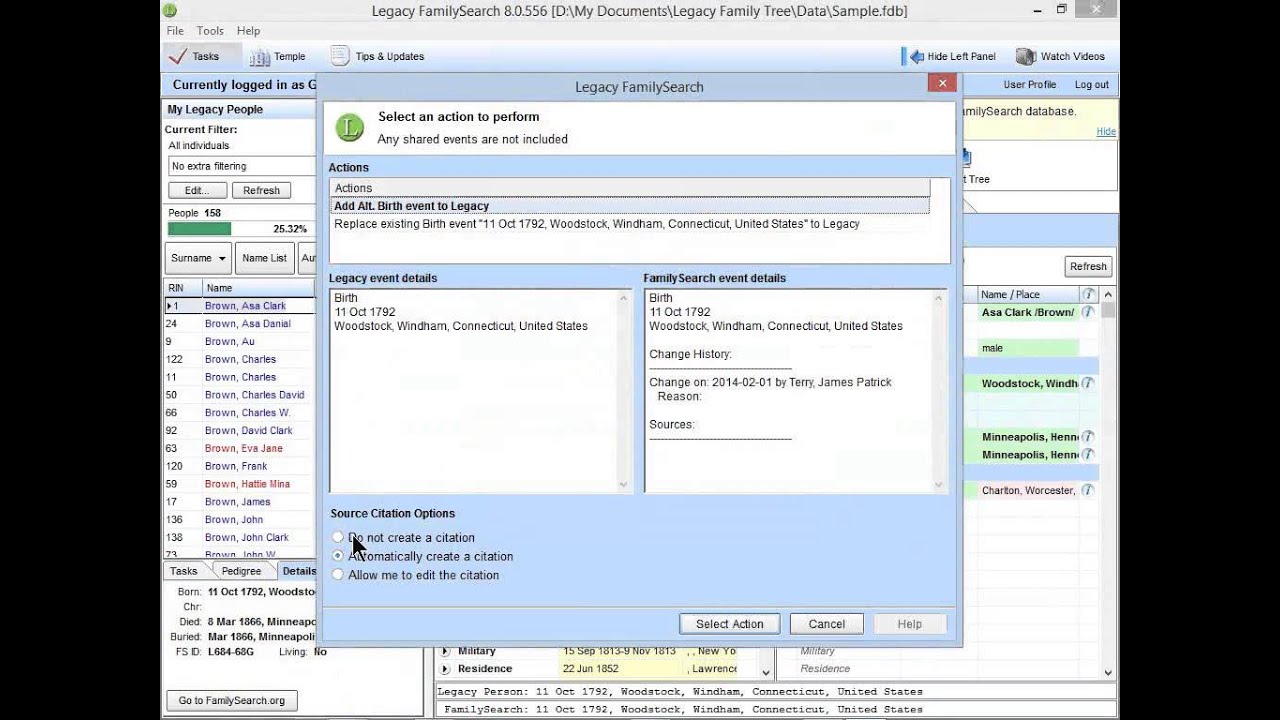The width and height of the screenshot is (1280, 720).
Task: Click info icon in Name / Place header
Action: pos(1089,294)
